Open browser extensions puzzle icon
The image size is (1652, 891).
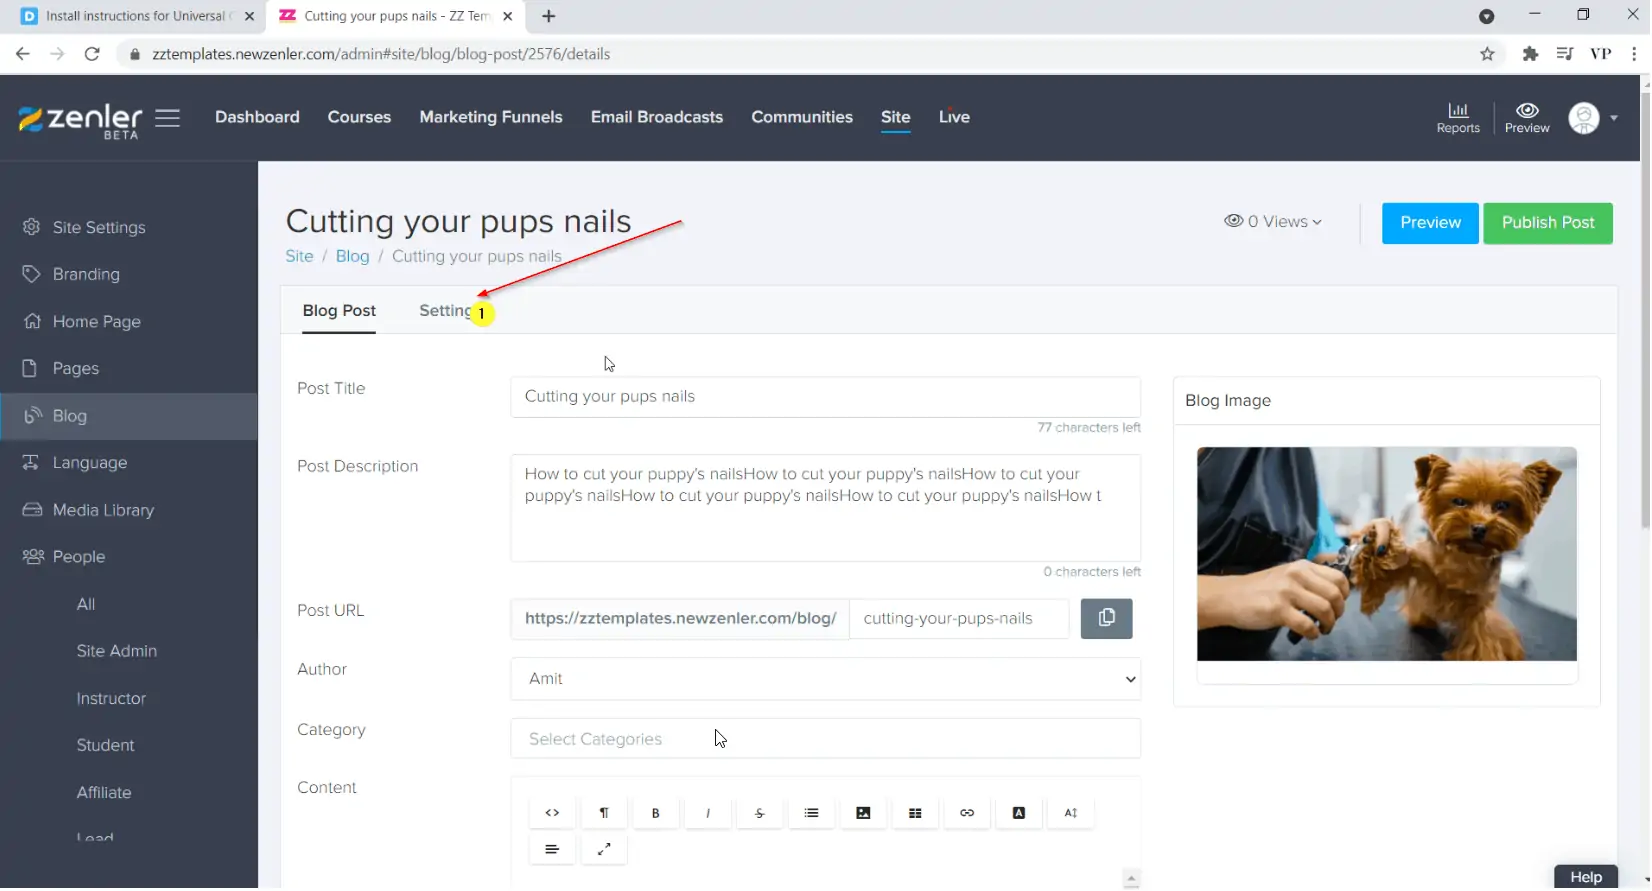pyautogui.click(x=1531, y=54)
